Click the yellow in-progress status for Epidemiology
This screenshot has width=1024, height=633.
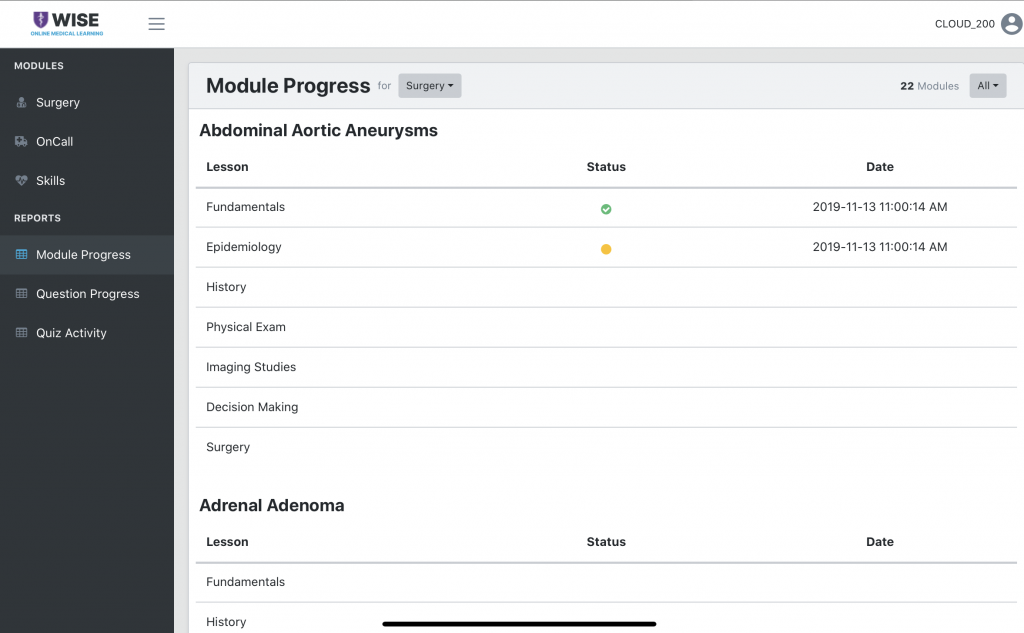point(606,249)
